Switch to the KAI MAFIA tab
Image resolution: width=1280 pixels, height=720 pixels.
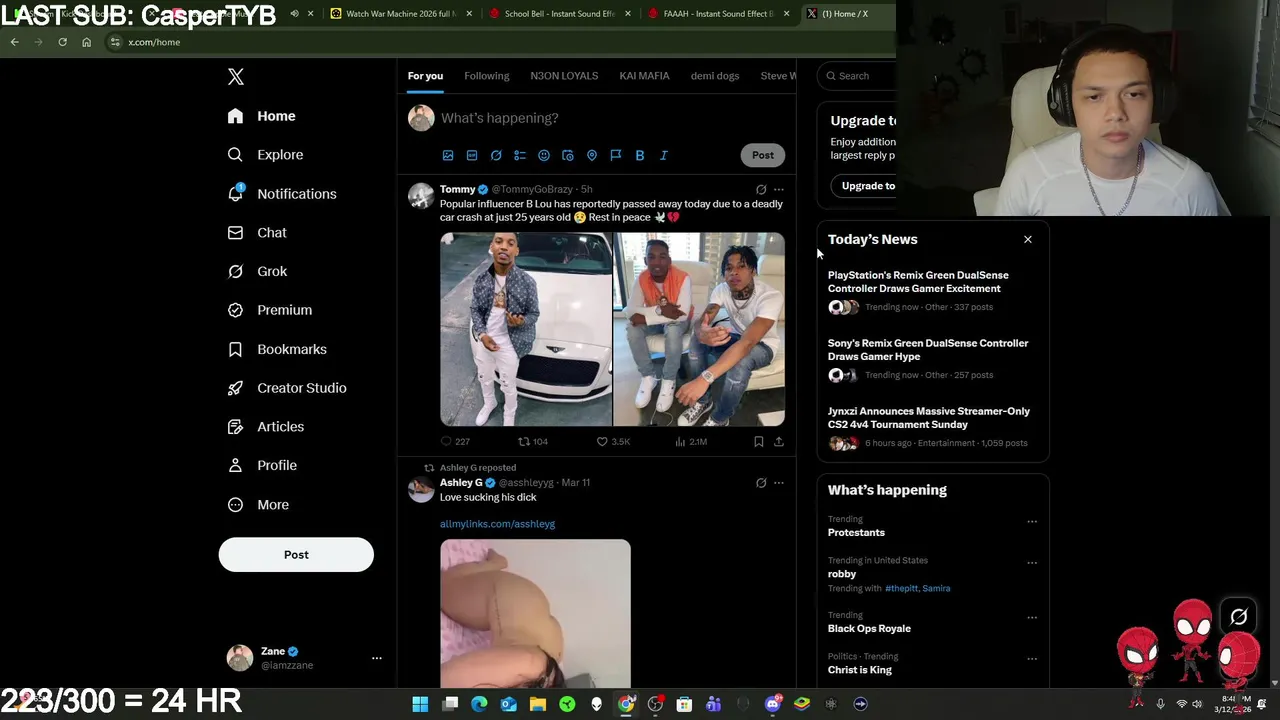click(644, 76)
